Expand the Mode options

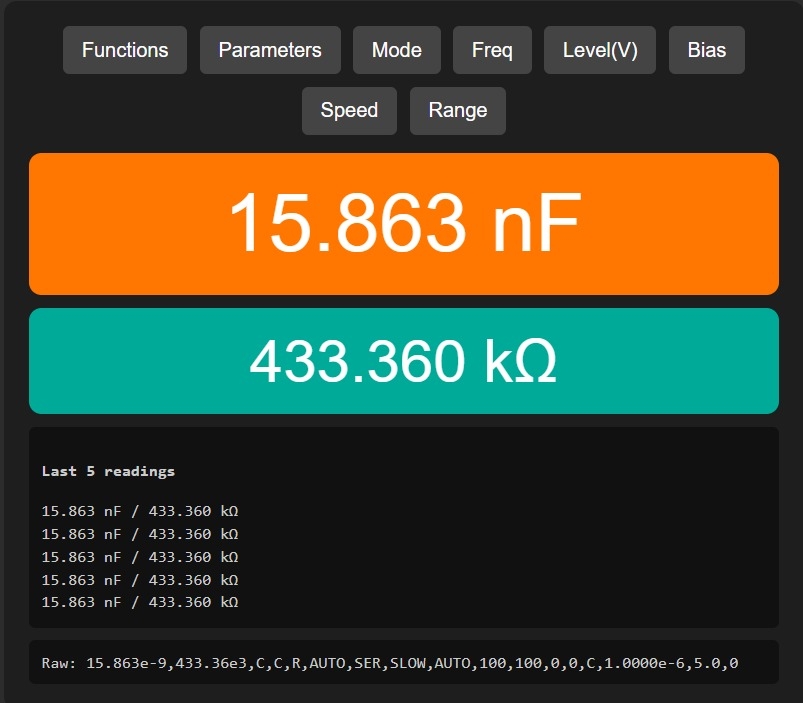tap(396, 50)
